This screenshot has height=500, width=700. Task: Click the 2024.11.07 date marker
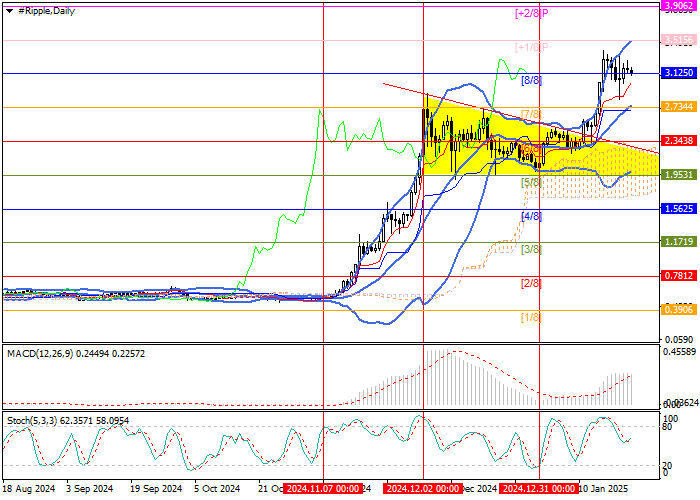click(322, 489)
